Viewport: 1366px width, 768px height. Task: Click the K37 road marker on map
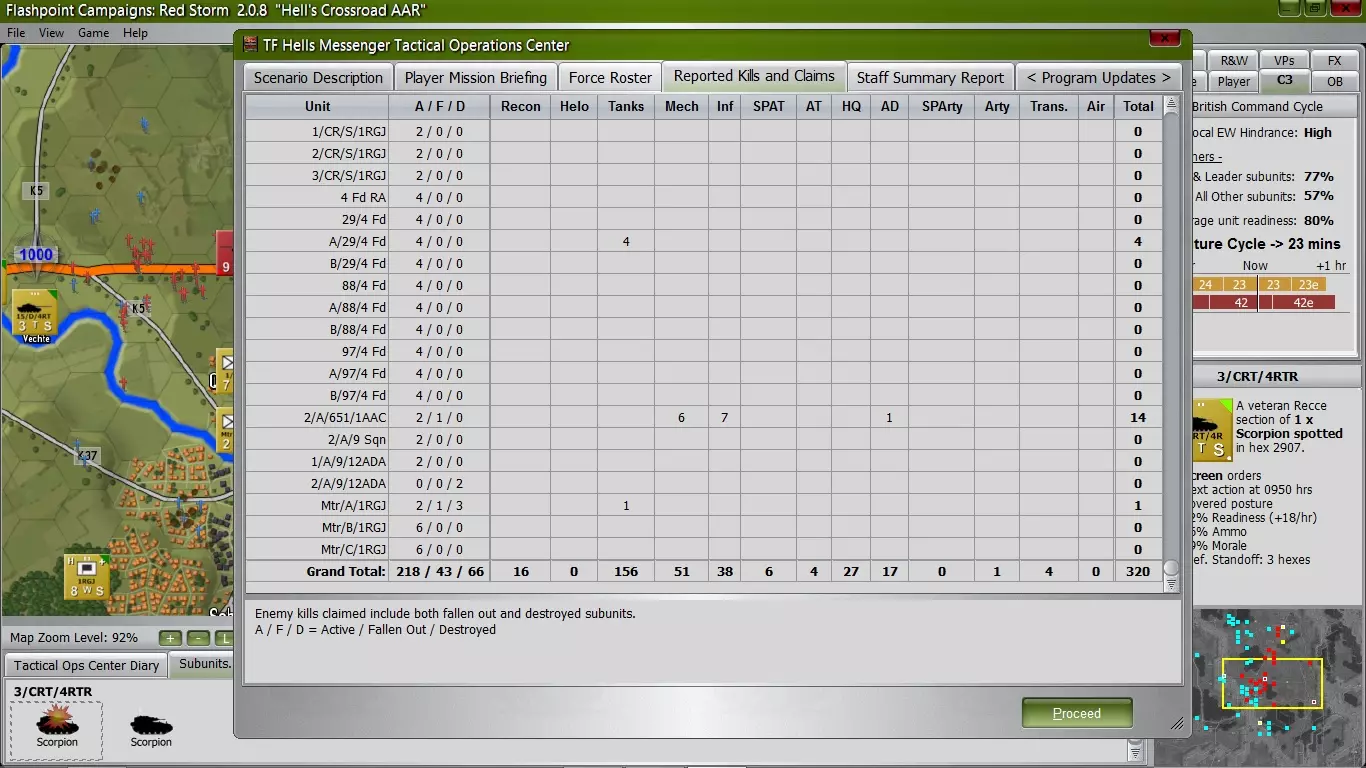[x=88, y=456]
